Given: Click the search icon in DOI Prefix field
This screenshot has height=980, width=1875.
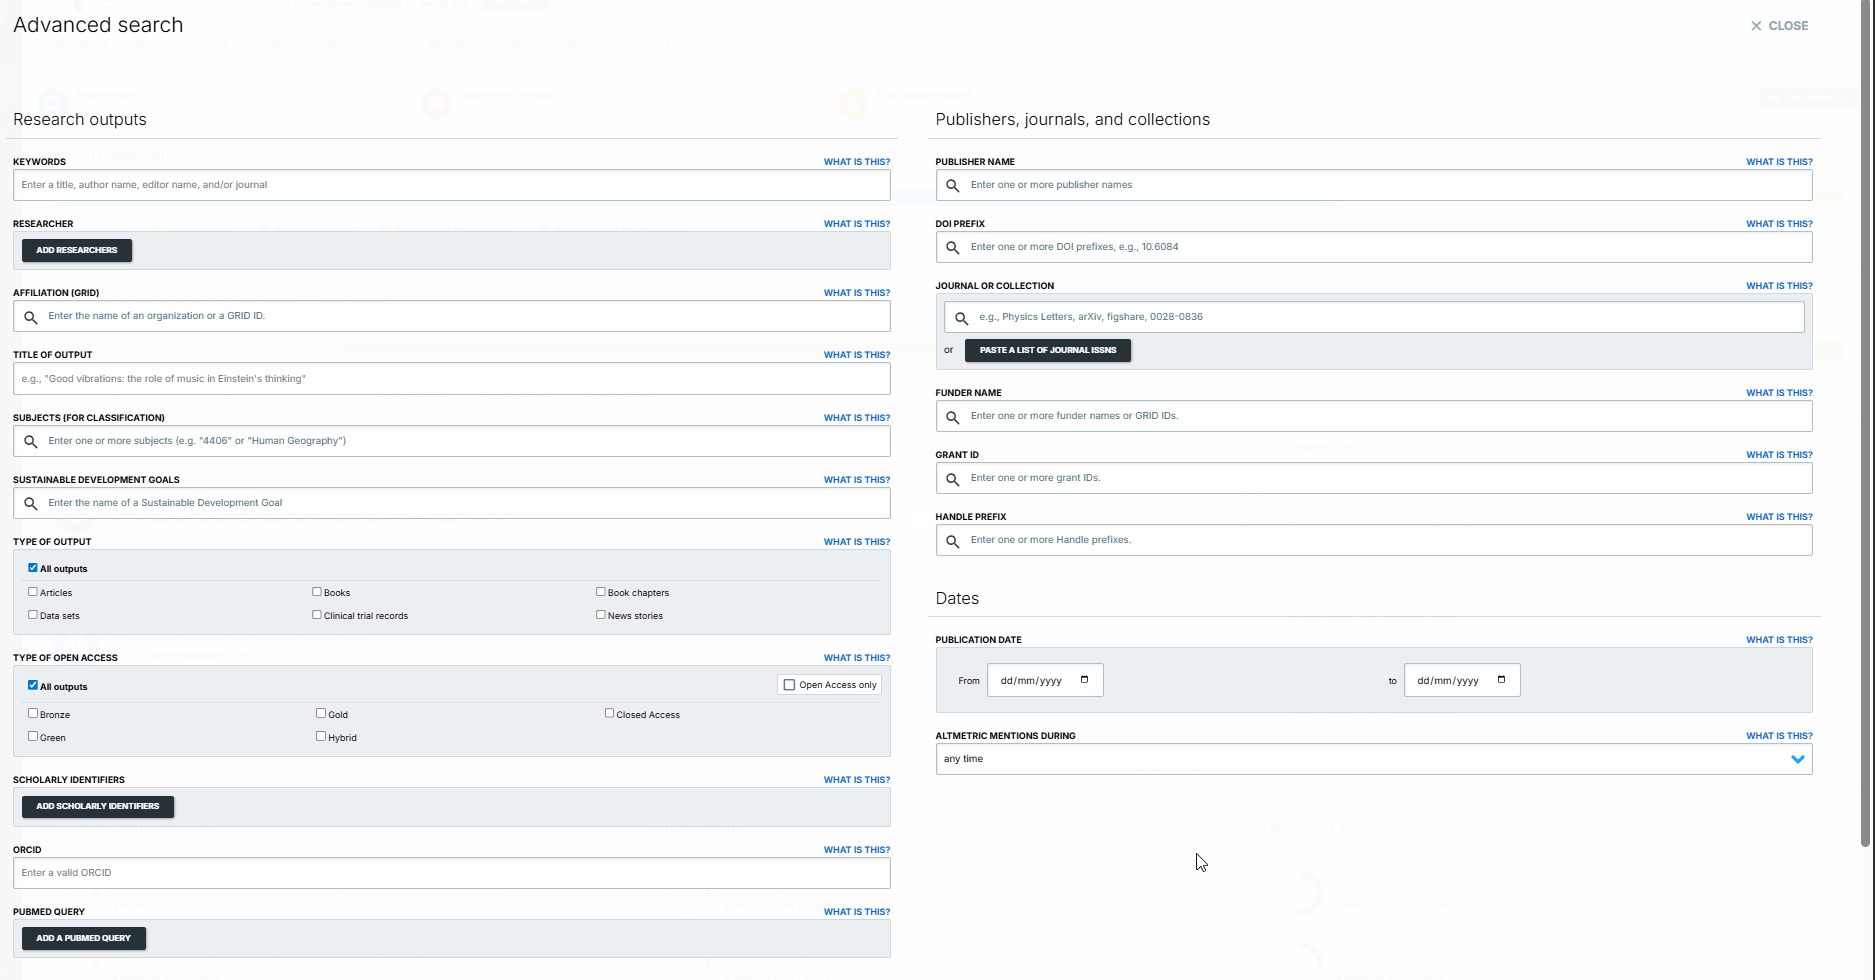Looking at the screenshot, I should (953, 248).
